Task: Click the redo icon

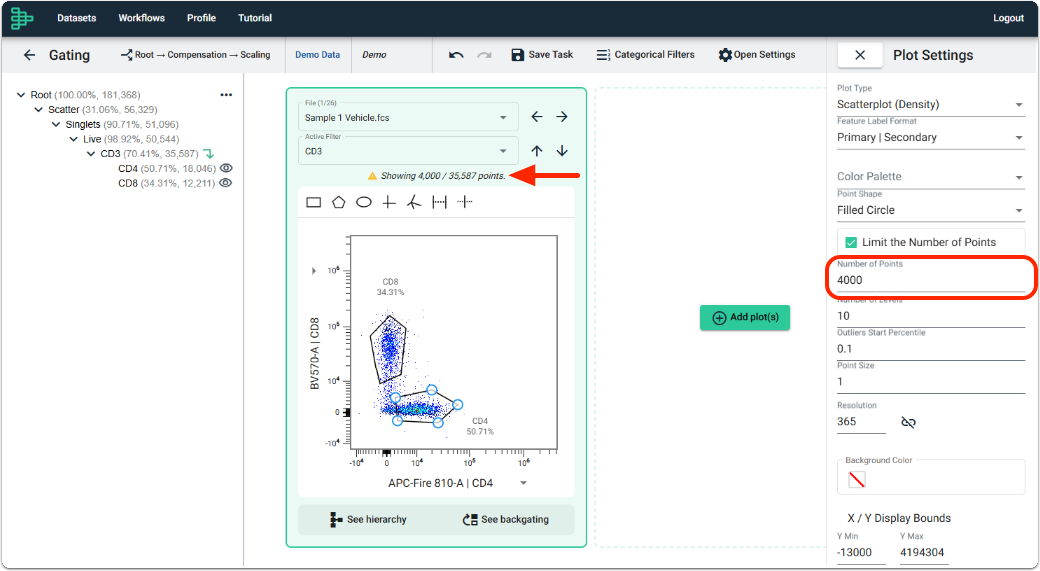Action: point(484,55)
